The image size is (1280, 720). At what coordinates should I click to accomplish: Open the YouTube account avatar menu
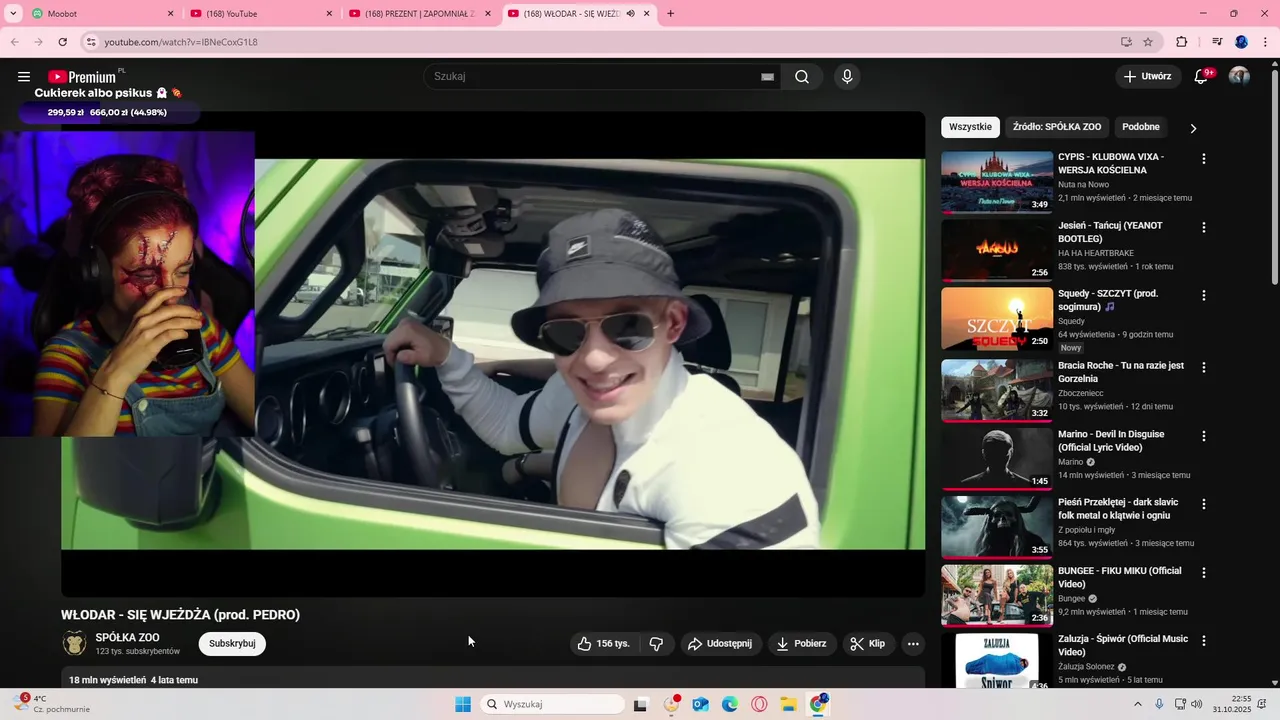click(x=1239, y=77)
